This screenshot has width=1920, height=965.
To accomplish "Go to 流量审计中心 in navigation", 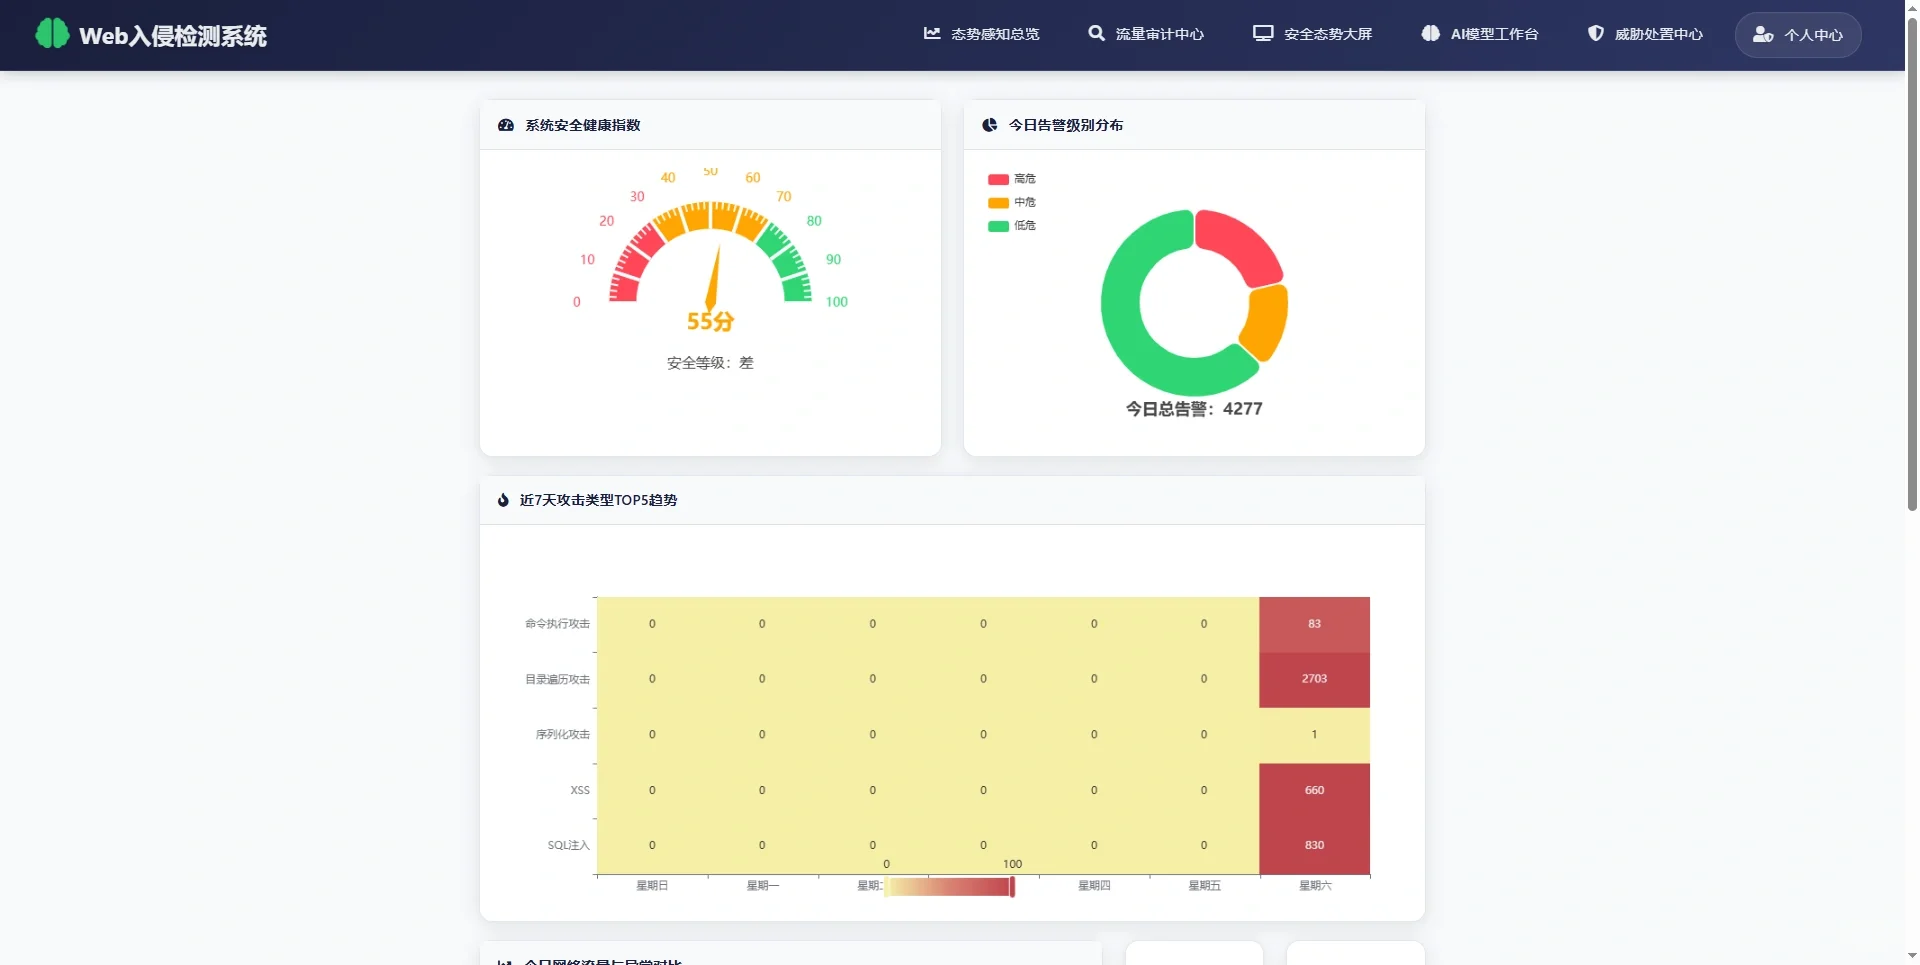I will pyautogui.click(x=1146, y=34).
